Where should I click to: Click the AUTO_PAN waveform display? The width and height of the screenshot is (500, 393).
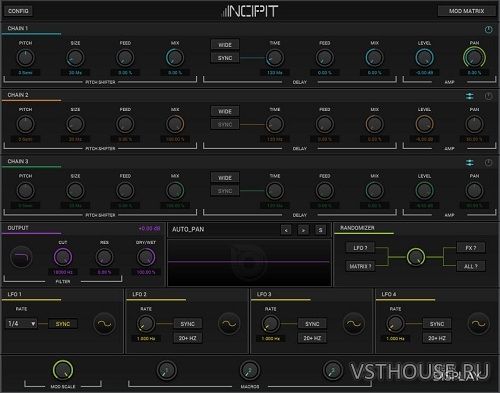click(249, 262)
